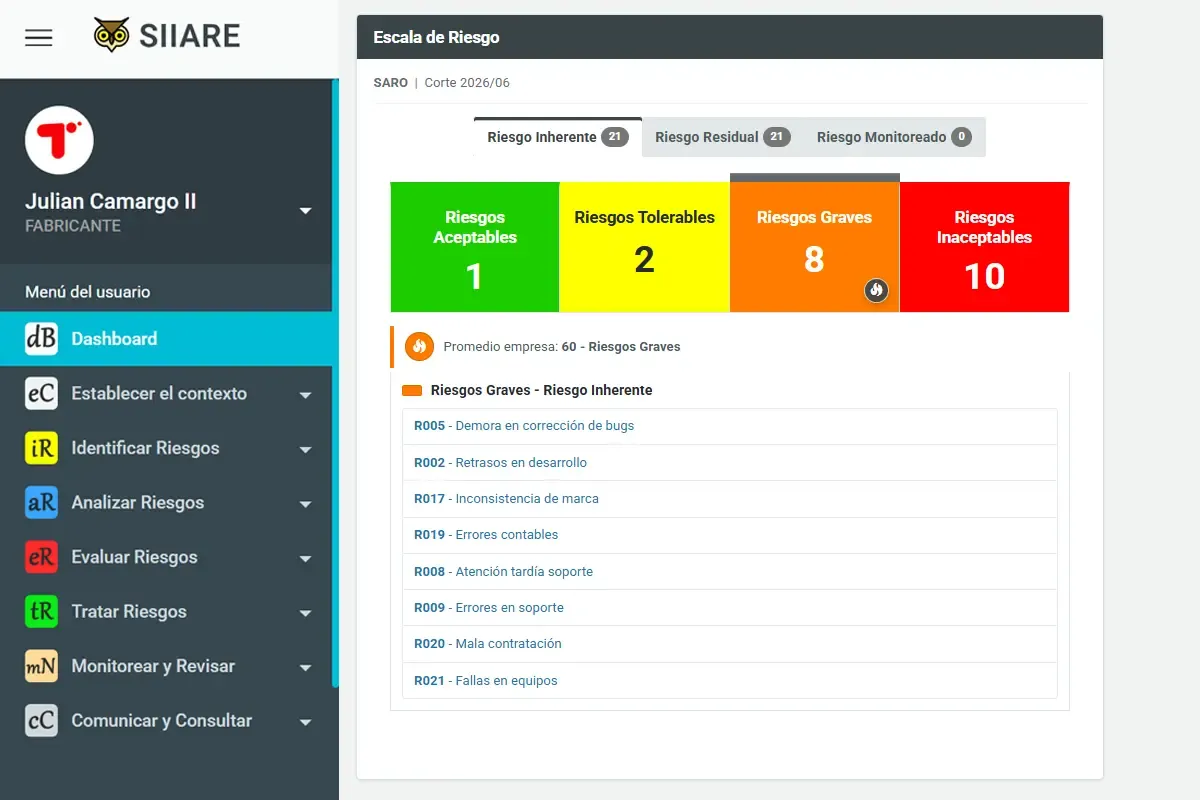Expand Establecer el contexto submenu arrow
The height and width of the screenshot is (800, 1200).
point(306,395)
